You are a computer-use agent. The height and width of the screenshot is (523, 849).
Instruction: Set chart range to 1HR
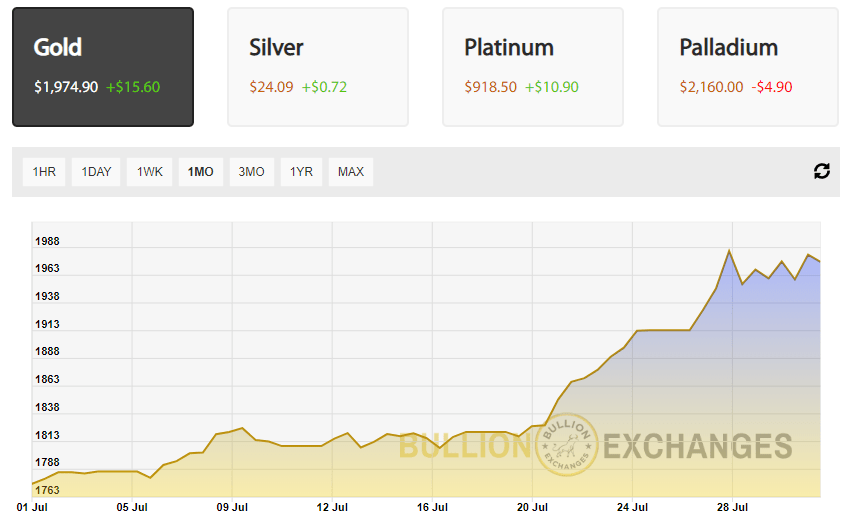point(44,172)
